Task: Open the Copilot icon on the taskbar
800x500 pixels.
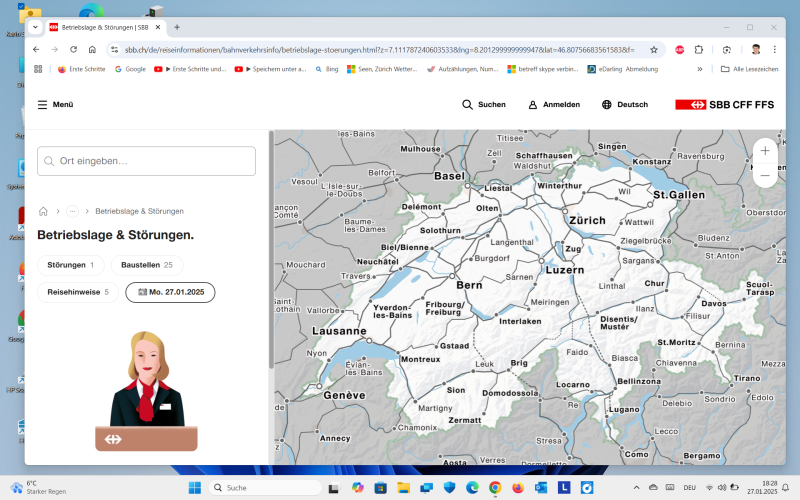Action: [358, 488]
